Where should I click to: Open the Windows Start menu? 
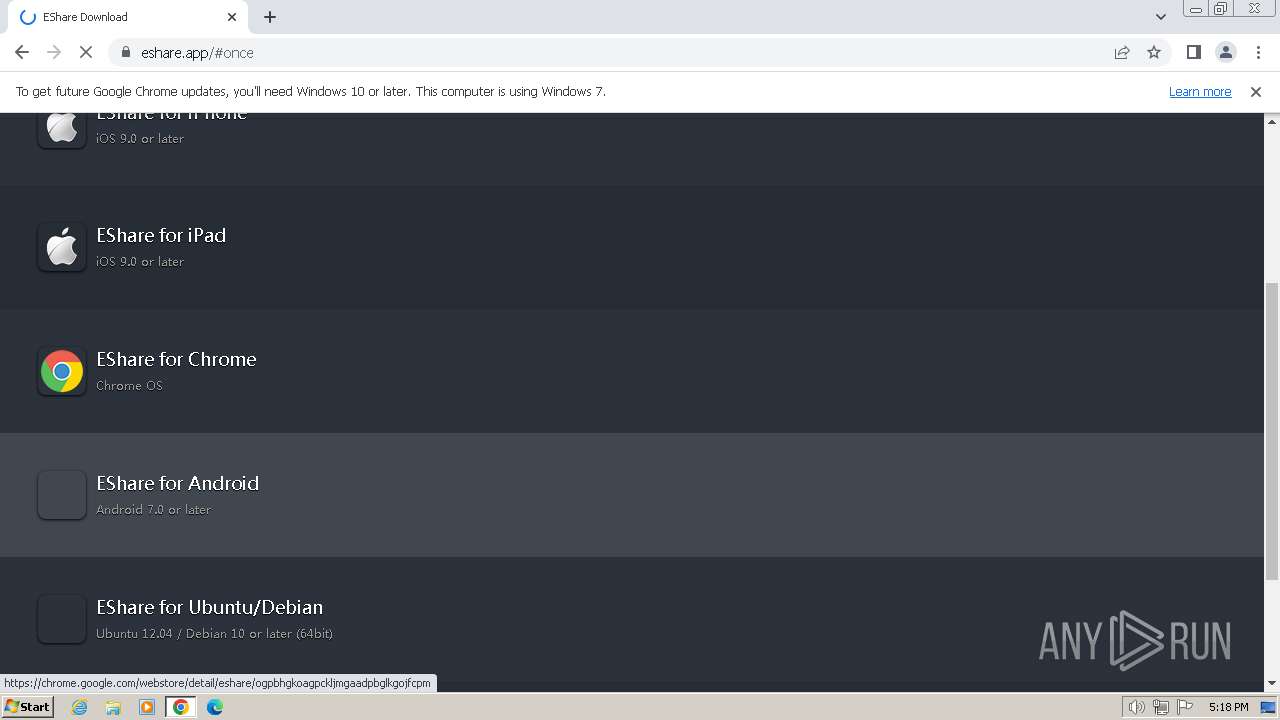point(27,707)
